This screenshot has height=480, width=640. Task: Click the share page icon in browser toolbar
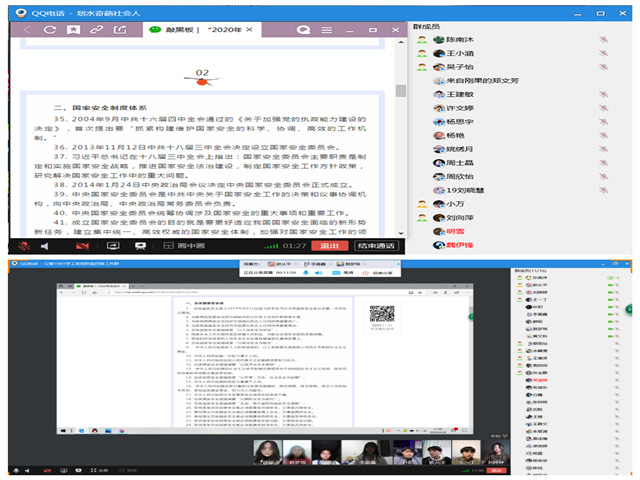pos(120,30)
